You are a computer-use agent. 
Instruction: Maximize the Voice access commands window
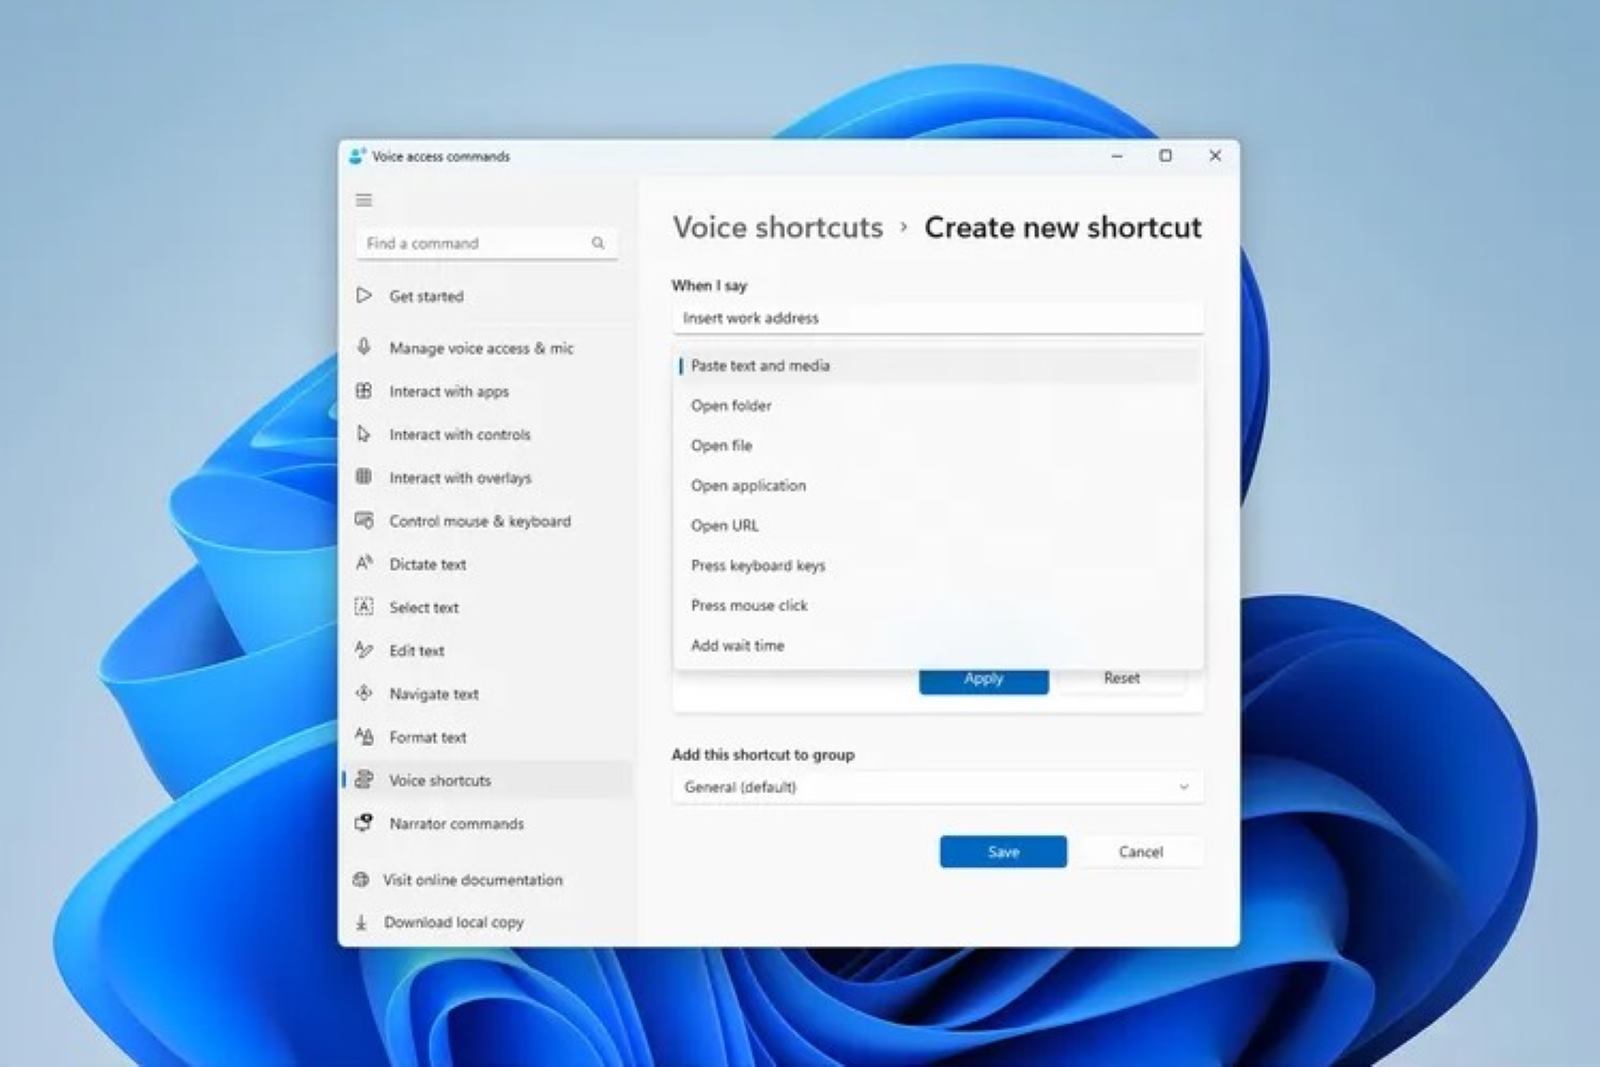(x=1165, y=156)
